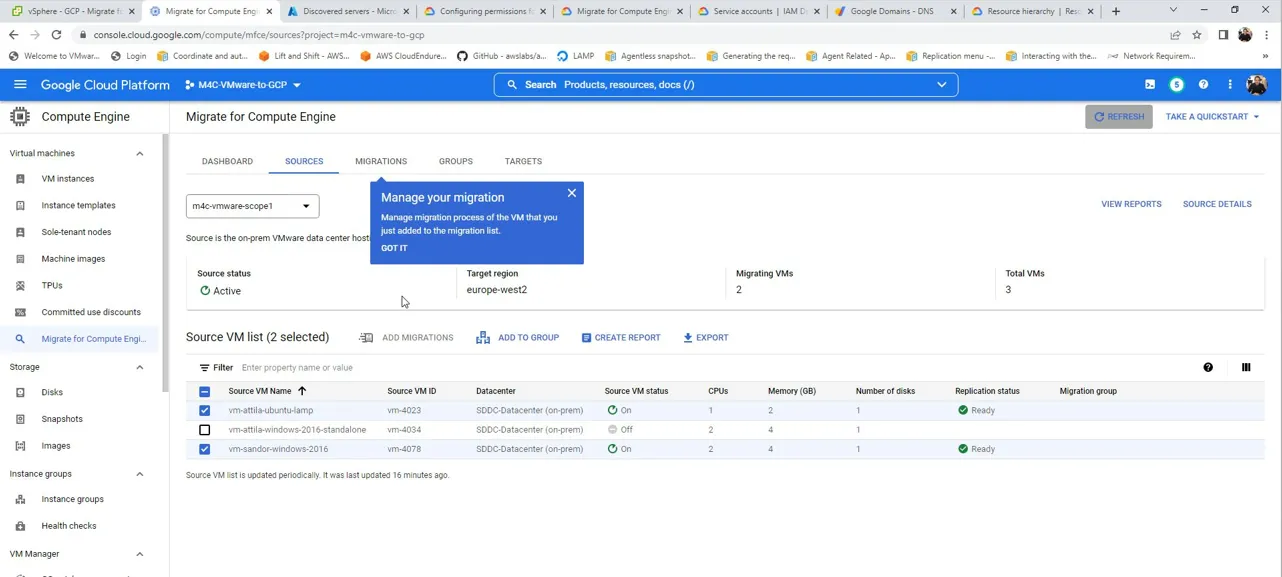
Task: Click the Instance groups item icon
Action: (20, 499)
